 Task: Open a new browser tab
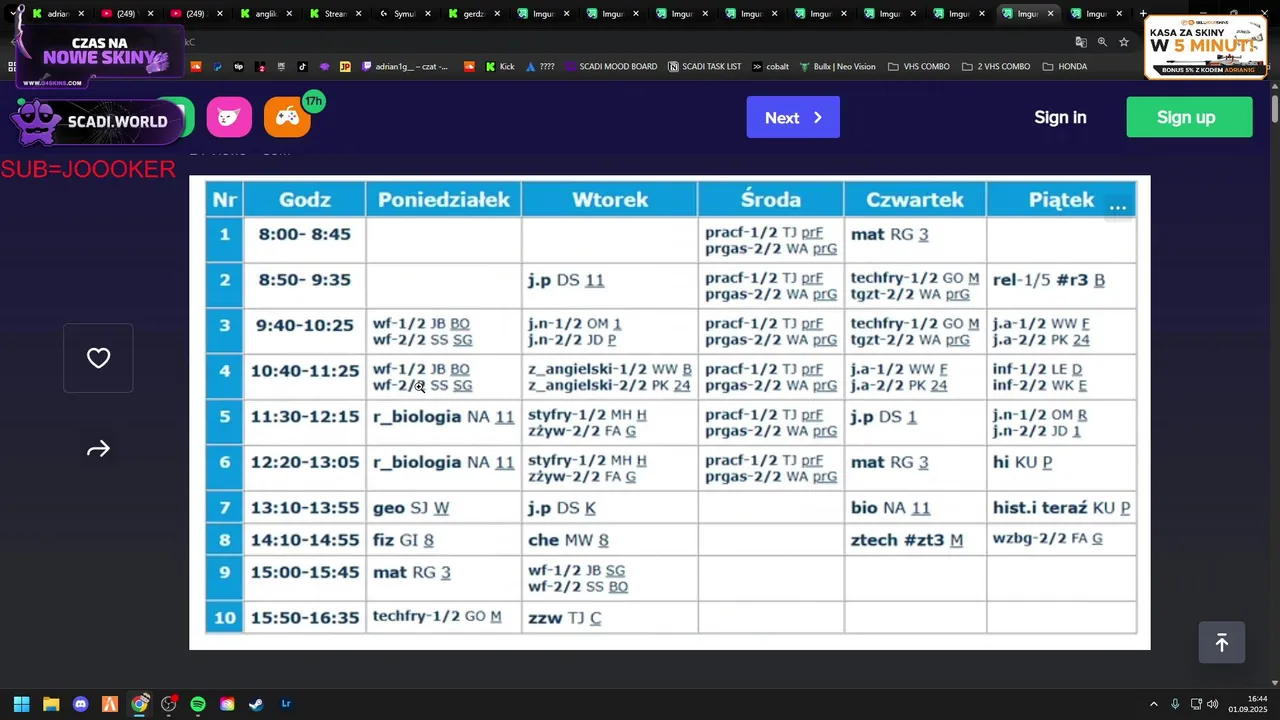1143,14
